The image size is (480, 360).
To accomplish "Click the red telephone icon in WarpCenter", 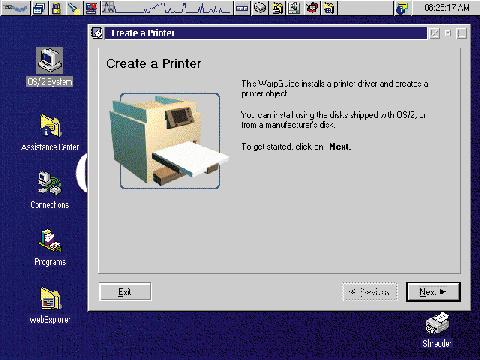I will click(312, 8).
